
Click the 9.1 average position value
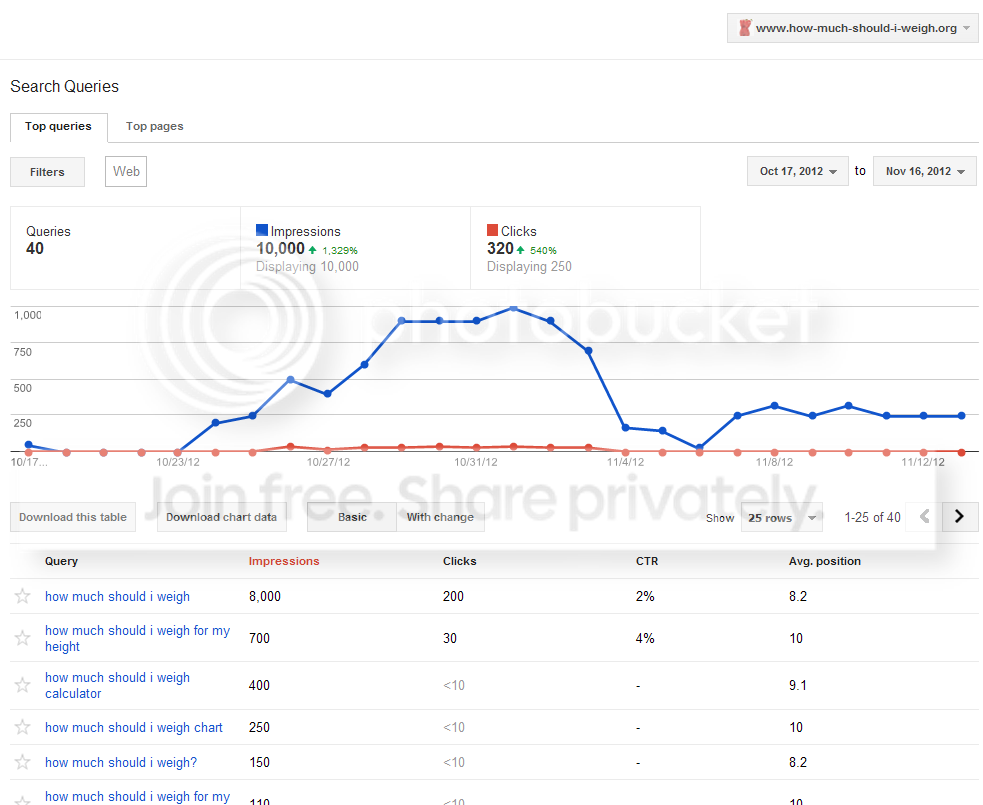pyautogui.click(x=797, y=685)
